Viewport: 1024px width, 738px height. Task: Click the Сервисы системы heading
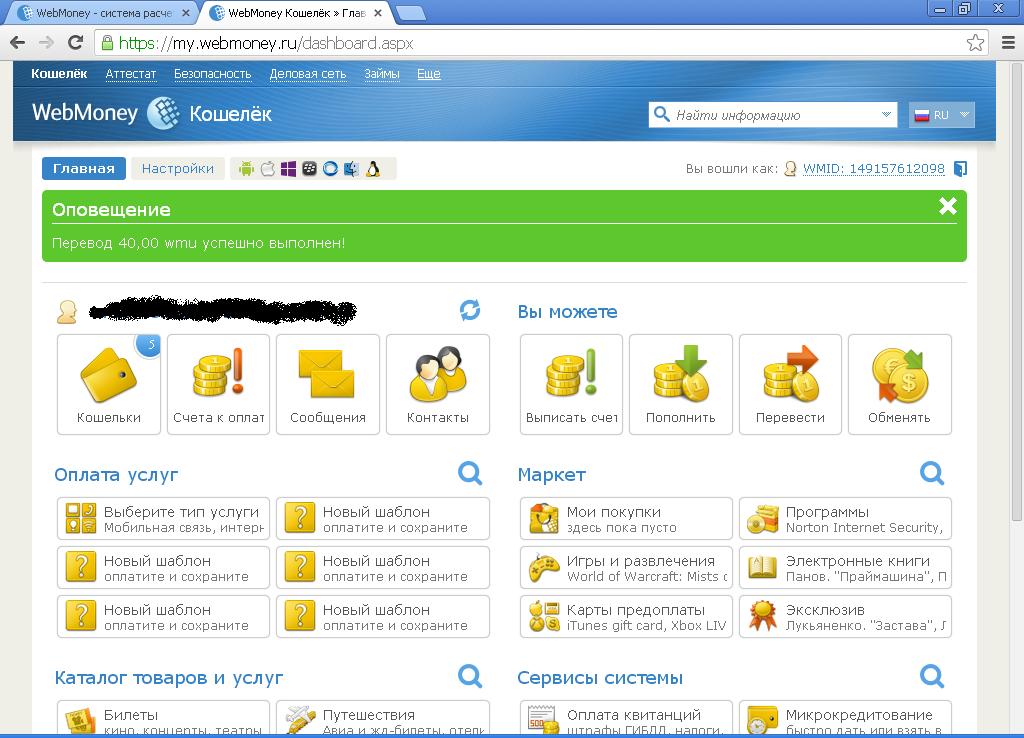600,678
